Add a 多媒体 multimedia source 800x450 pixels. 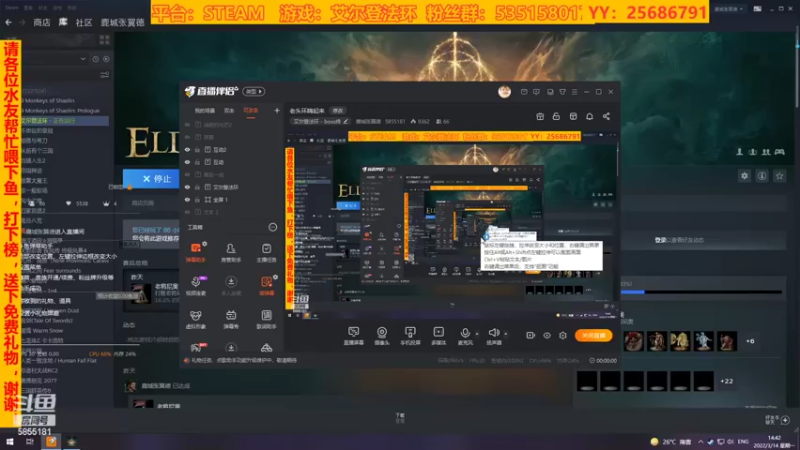[x=438, y=336]
